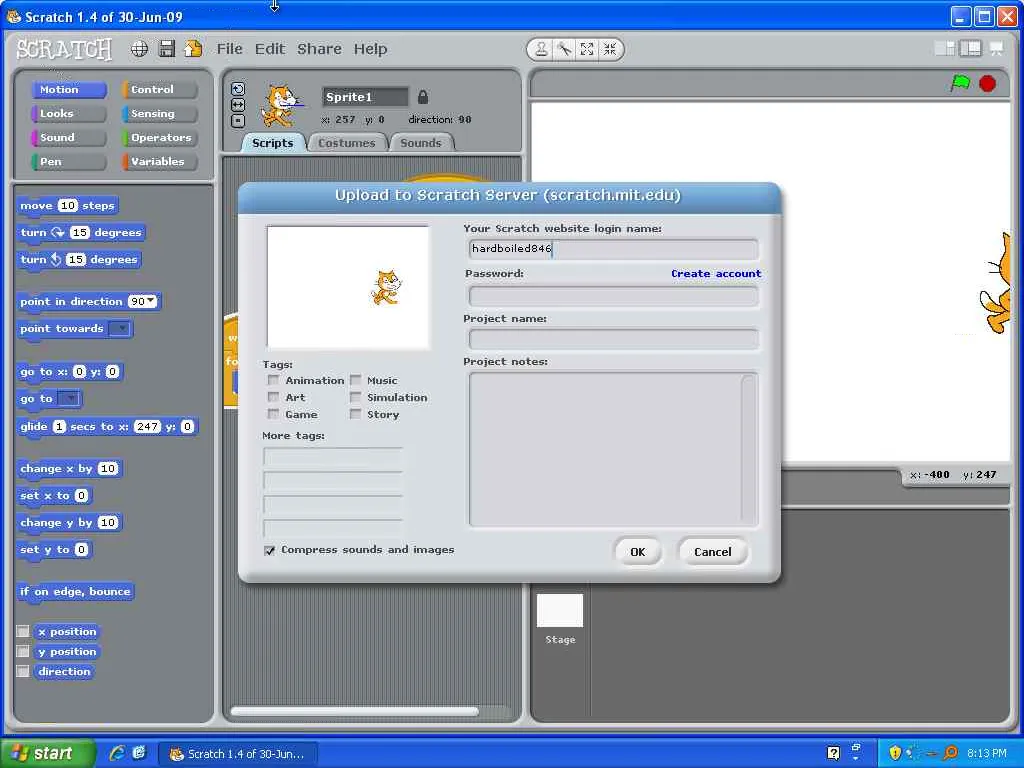Switch to full stage view
Image resolution: width=1024 pixels, height=768 pixels.
pos(970,48)
